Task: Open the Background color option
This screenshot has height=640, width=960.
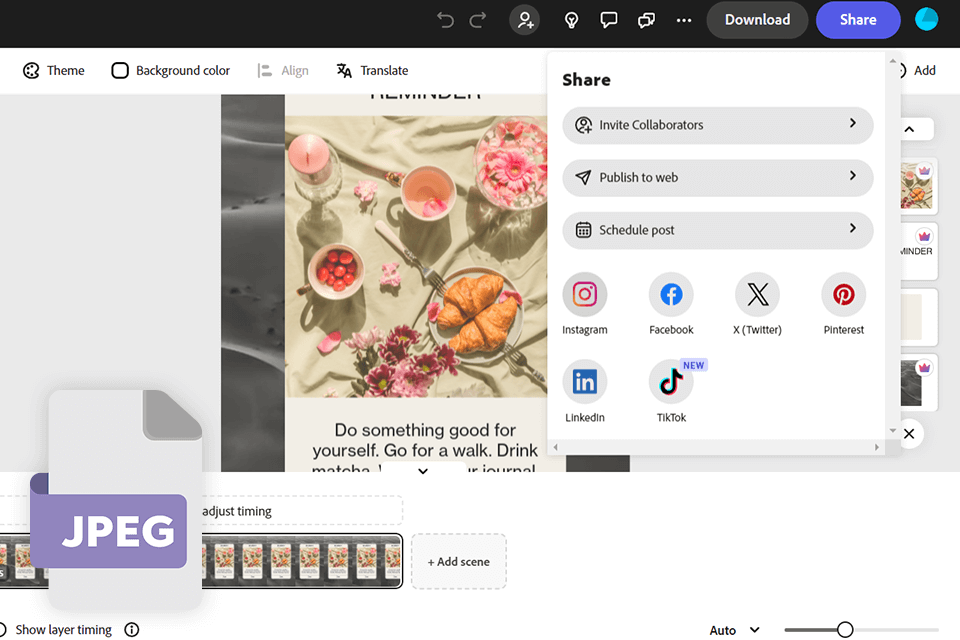Action: [x=171, y=70]
